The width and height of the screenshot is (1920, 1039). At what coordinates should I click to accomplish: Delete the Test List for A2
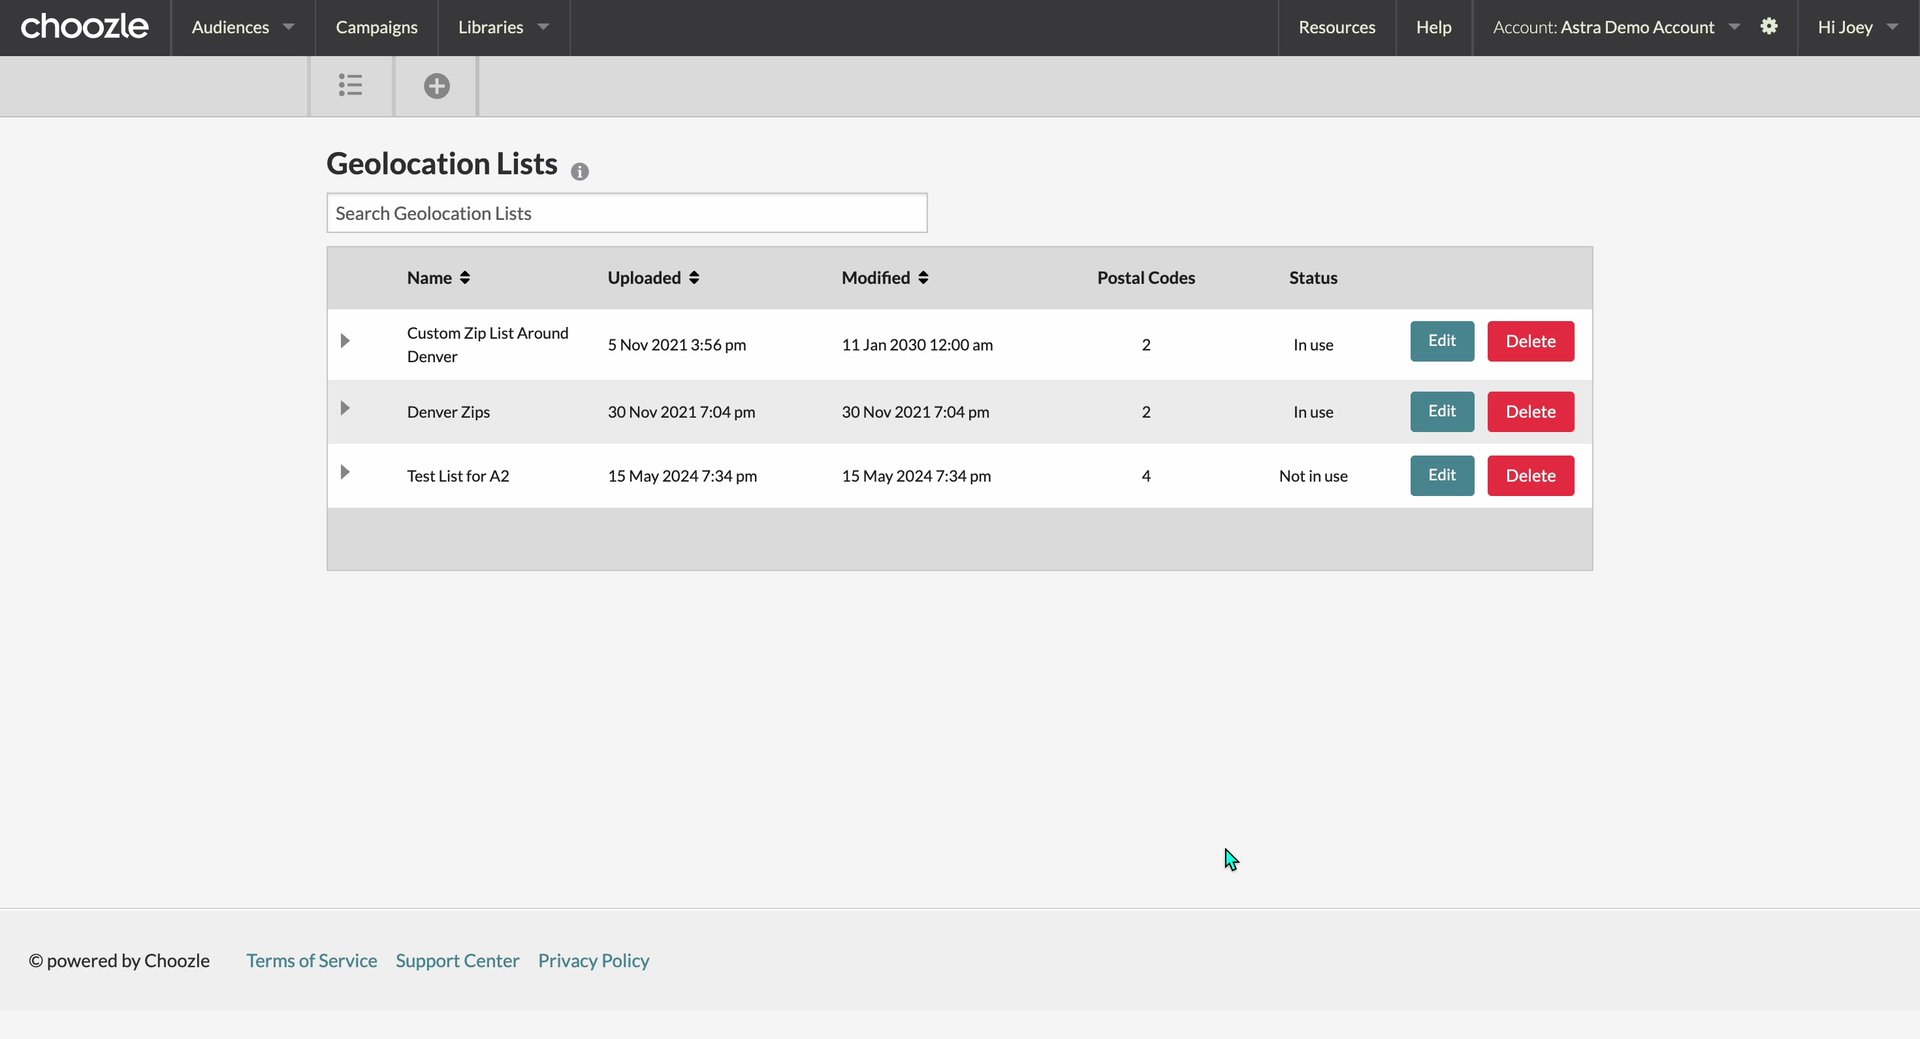[1530, 476]
